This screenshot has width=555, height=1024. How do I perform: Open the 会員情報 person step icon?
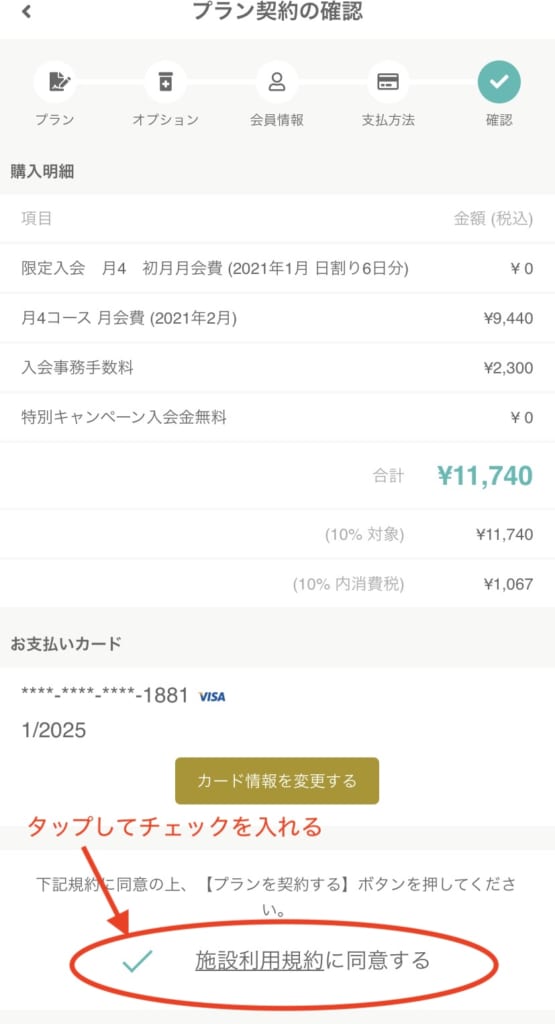(277, 82)
